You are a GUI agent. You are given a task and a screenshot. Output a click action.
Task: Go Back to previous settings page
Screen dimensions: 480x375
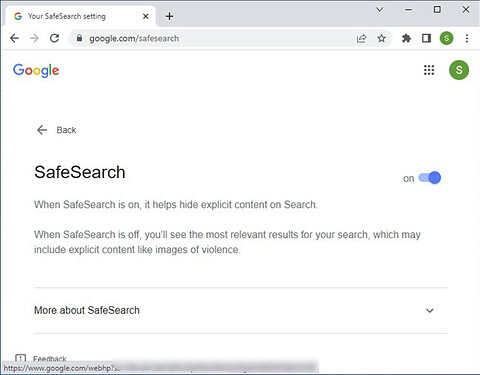56,130
